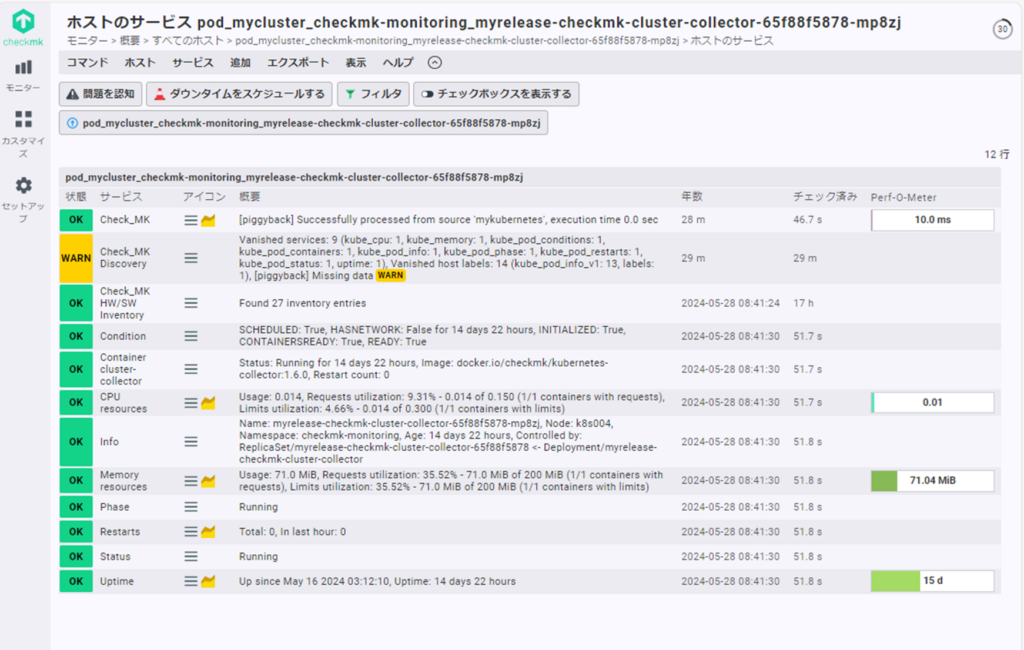1024x650 pixels.
Task: Click the host name button below toolbar
Action: coord(304,123)
